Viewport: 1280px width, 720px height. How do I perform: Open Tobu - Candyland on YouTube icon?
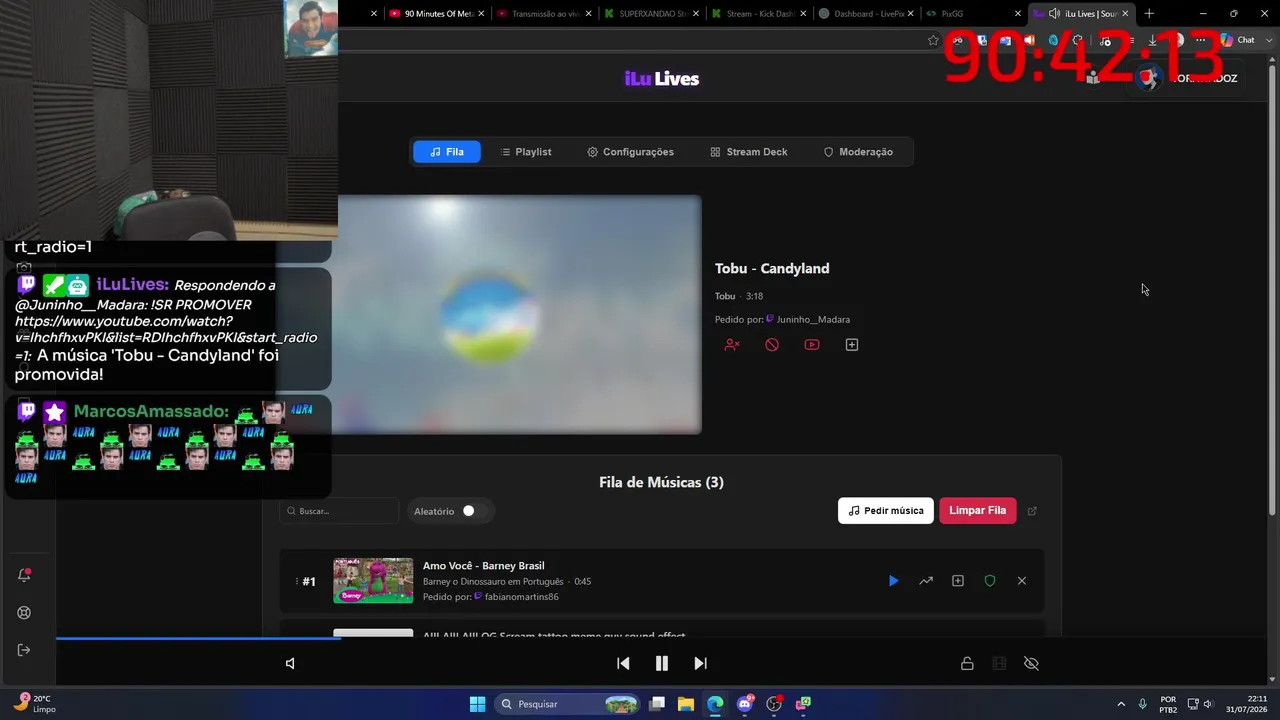[812, 345]
